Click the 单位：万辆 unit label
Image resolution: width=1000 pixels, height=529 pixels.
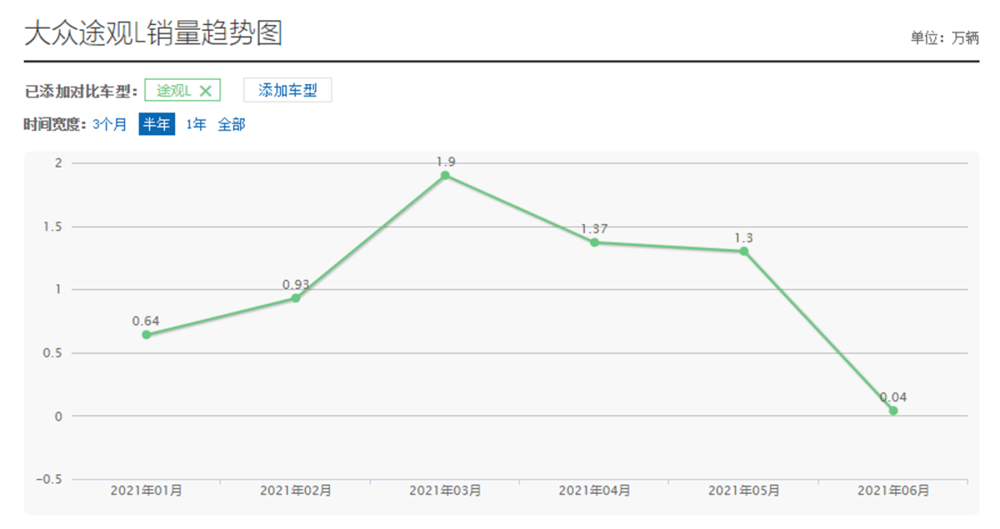944,38
